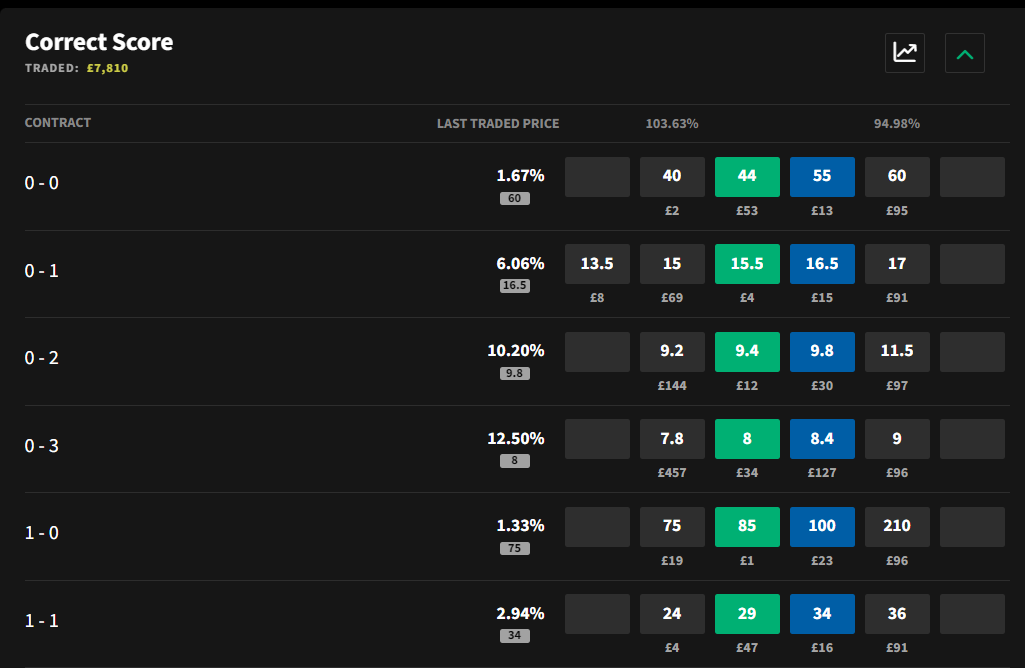Pick the 9.4 back price for 0-2
Viewport: 1025px width, 668px height.
[747, 352]
